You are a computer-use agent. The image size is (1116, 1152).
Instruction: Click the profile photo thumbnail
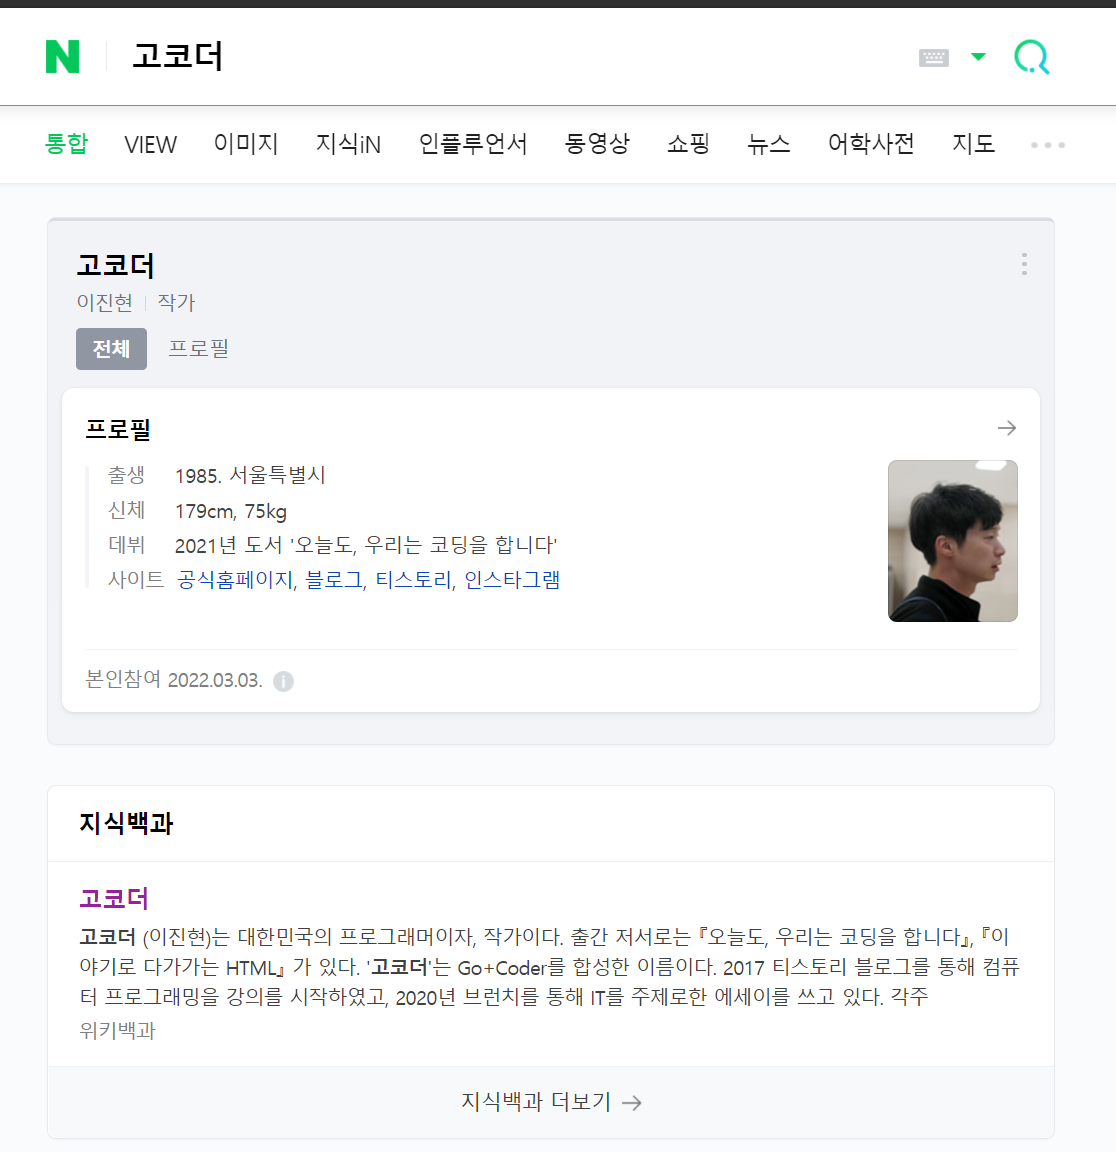(x=953, y=541)
